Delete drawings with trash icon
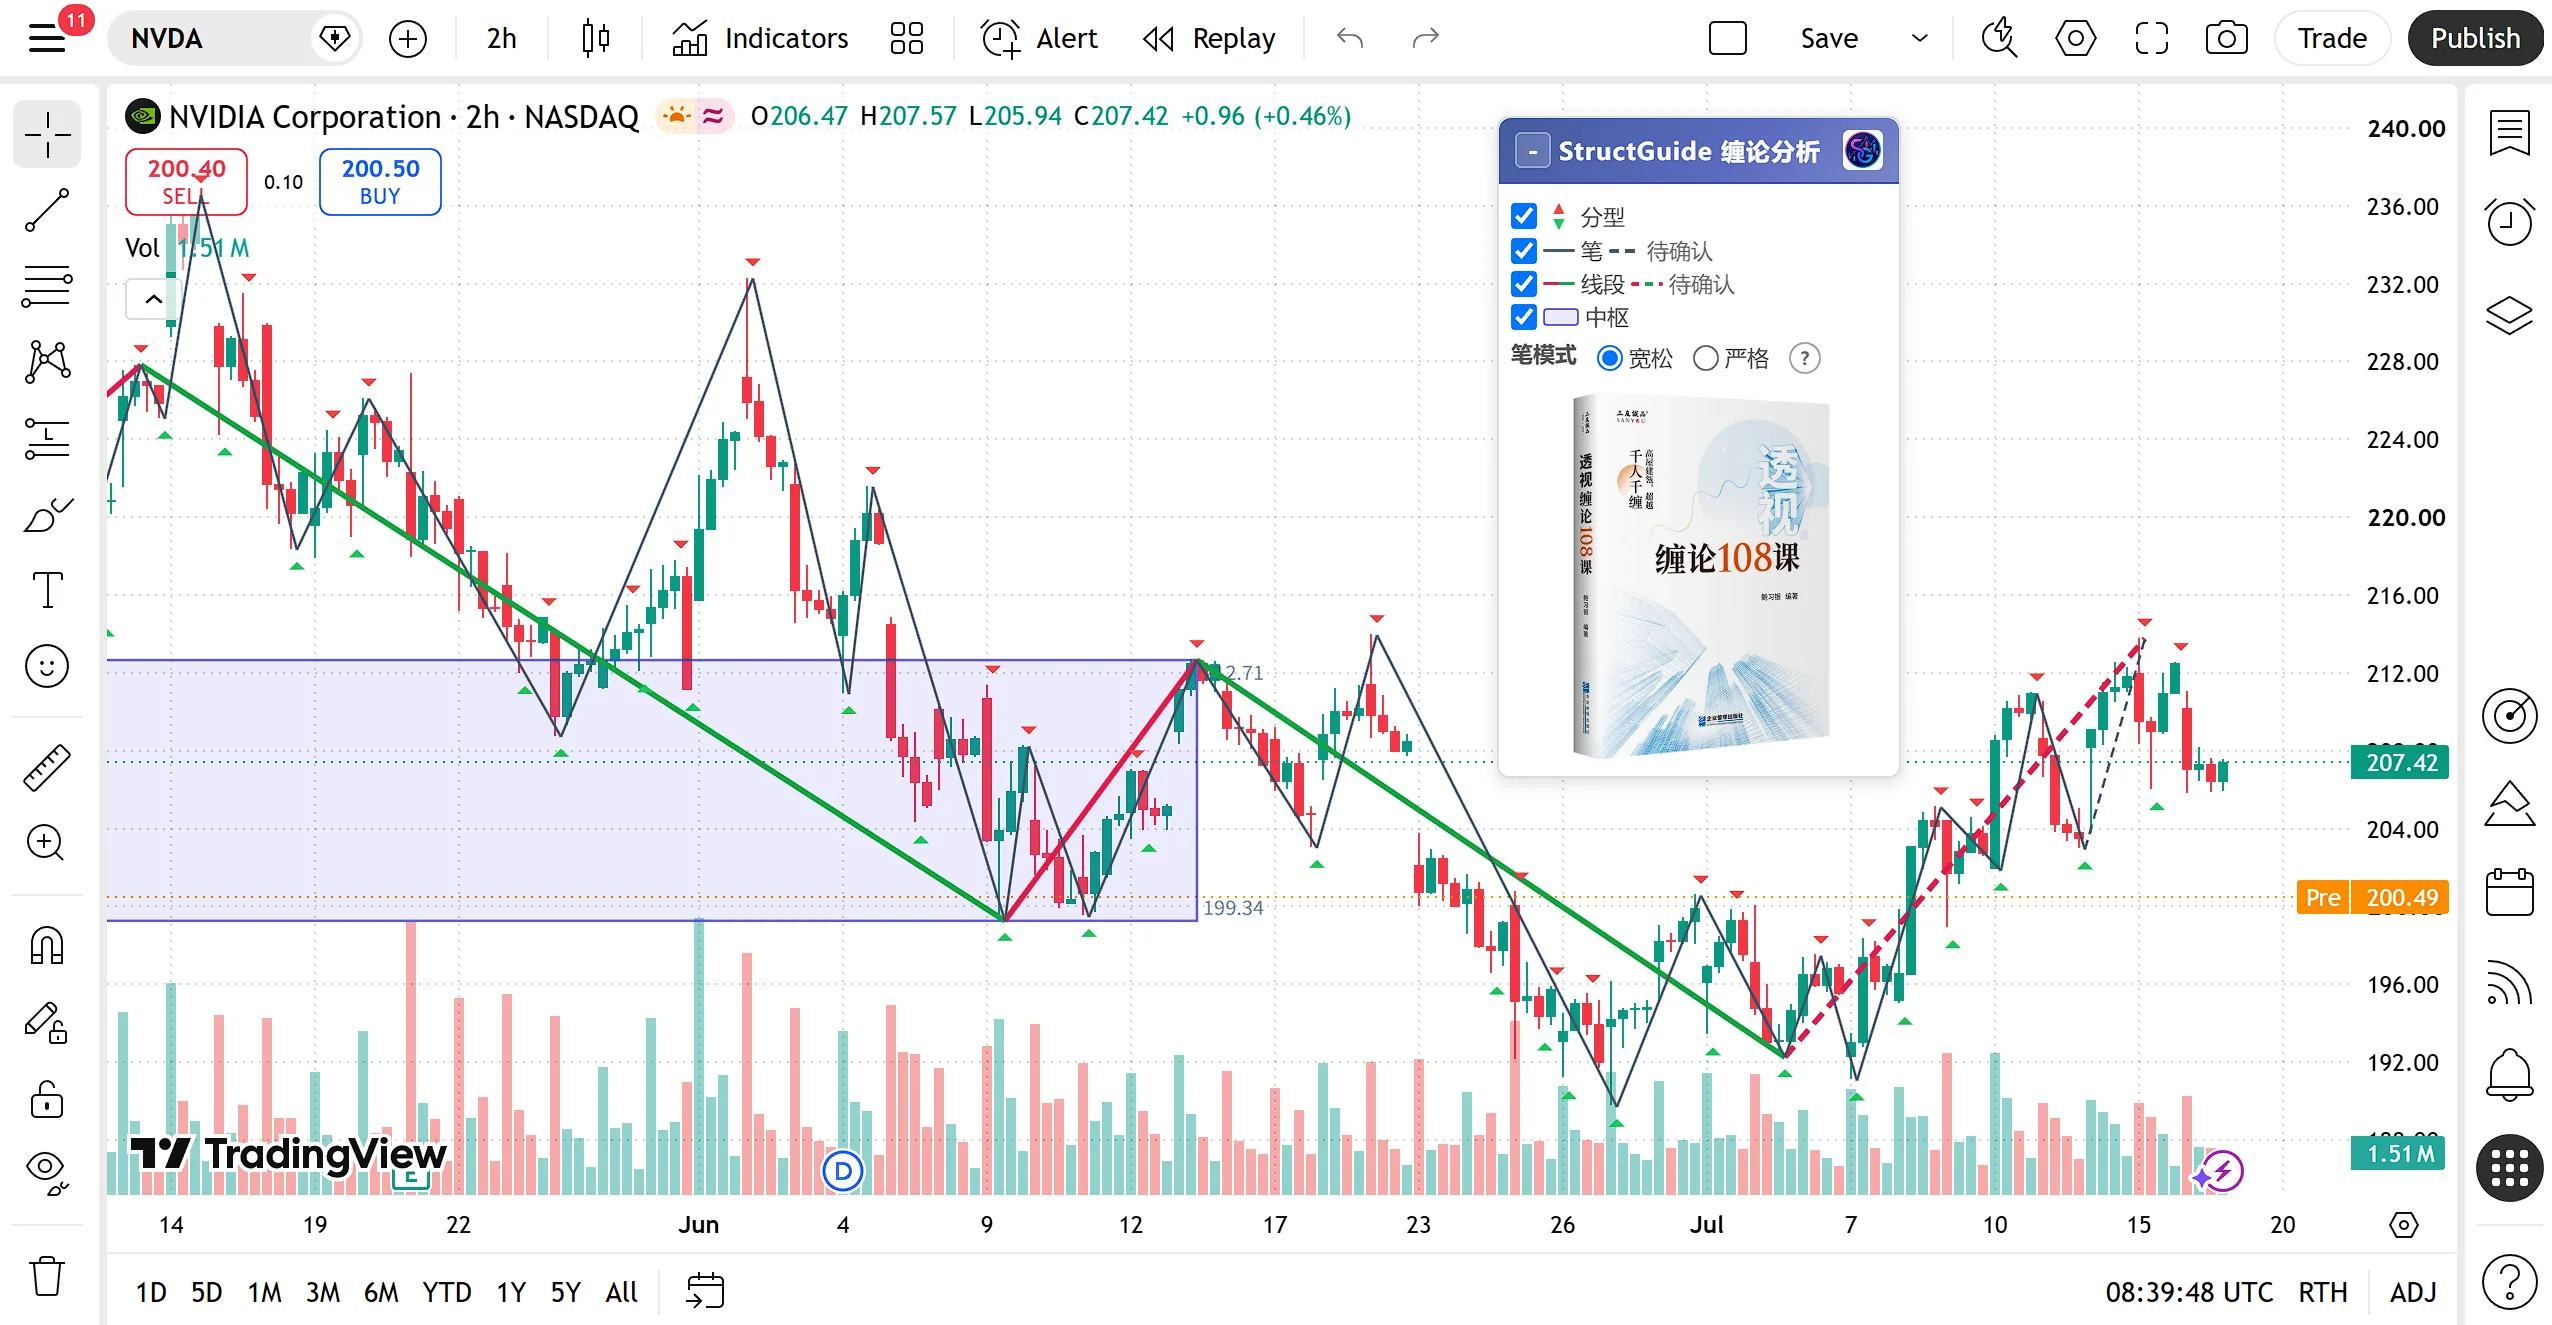This screenshot has height=1325, width=2552. point(47,1276)
